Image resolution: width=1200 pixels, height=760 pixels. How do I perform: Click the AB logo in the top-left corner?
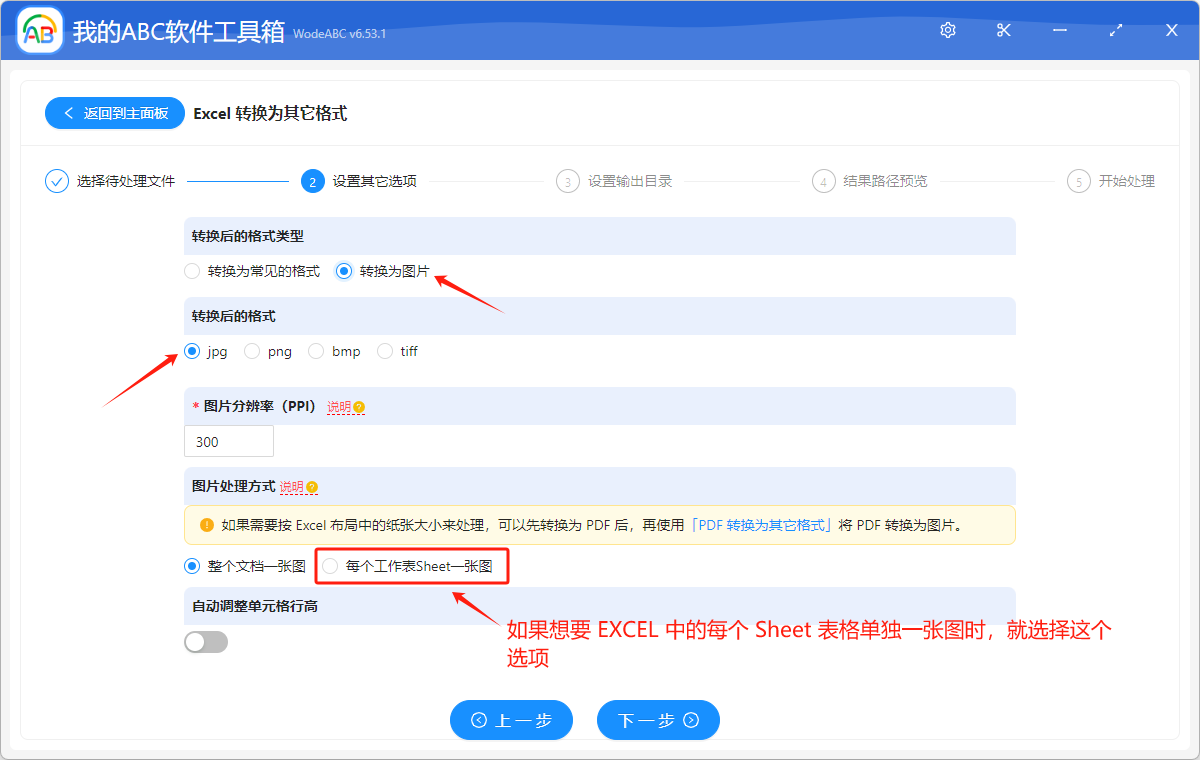click(39, 29)
